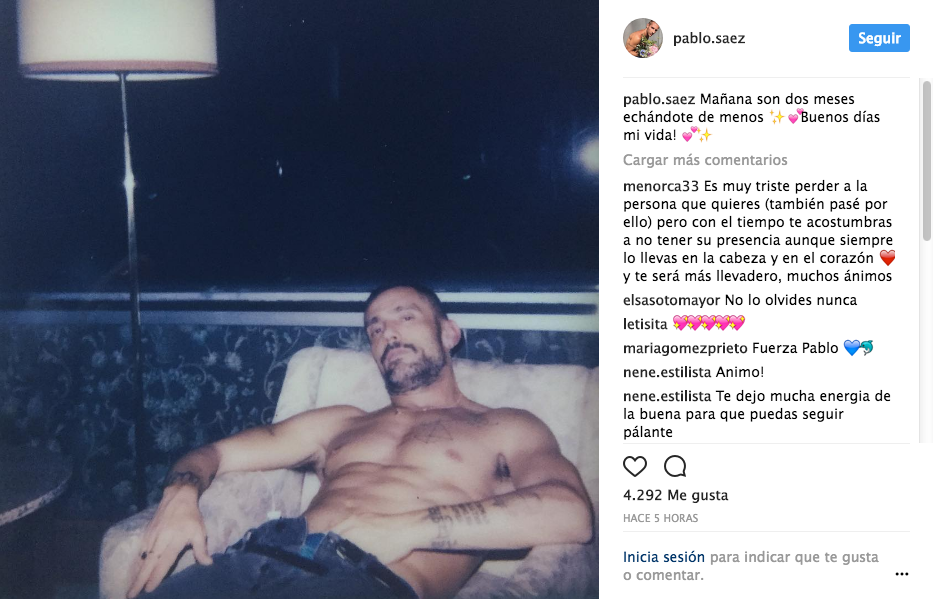Open the three-dots more options menu
The width and height of the screenshot is (933, 599).
[x=901, y=574]
